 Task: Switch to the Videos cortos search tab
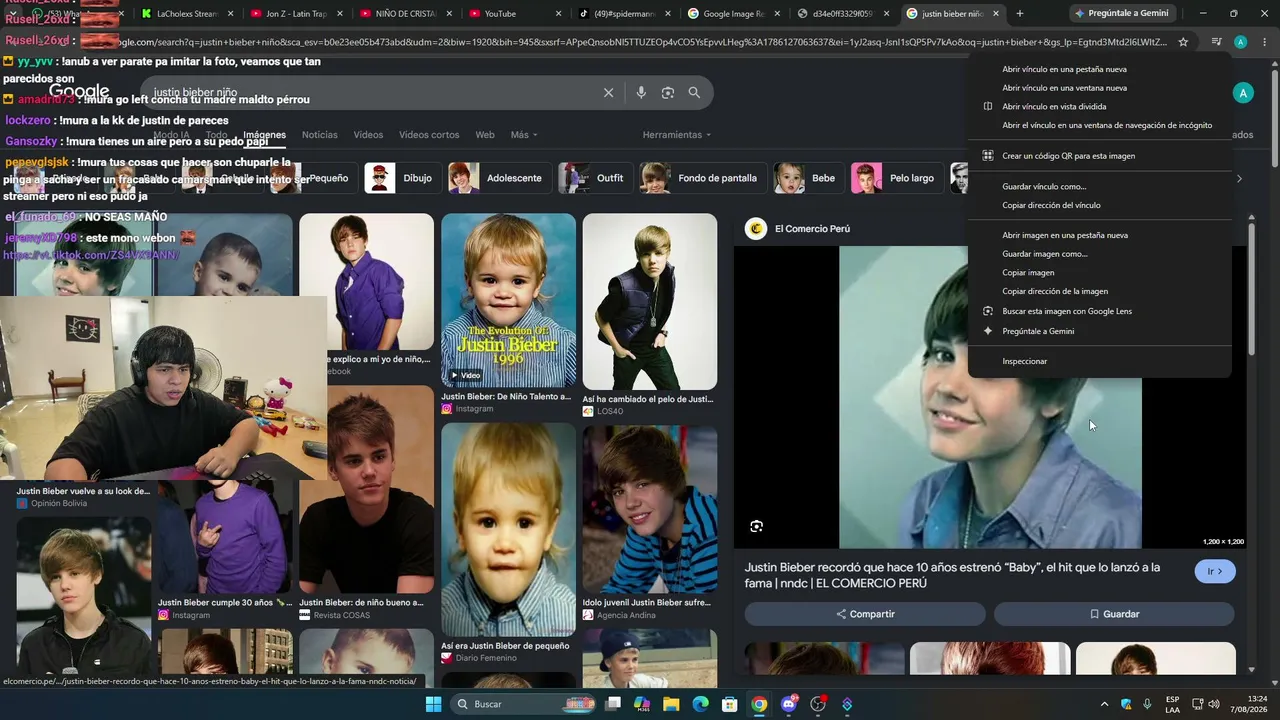click(429, 135)
